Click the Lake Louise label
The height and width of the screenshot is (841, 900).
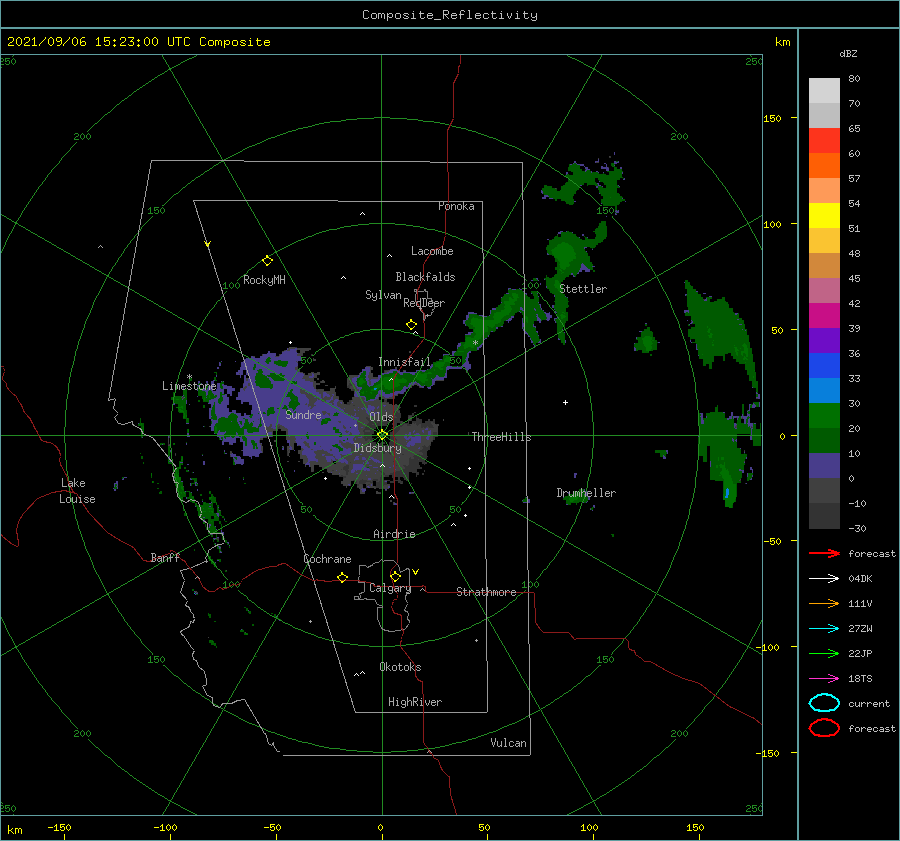77,491
